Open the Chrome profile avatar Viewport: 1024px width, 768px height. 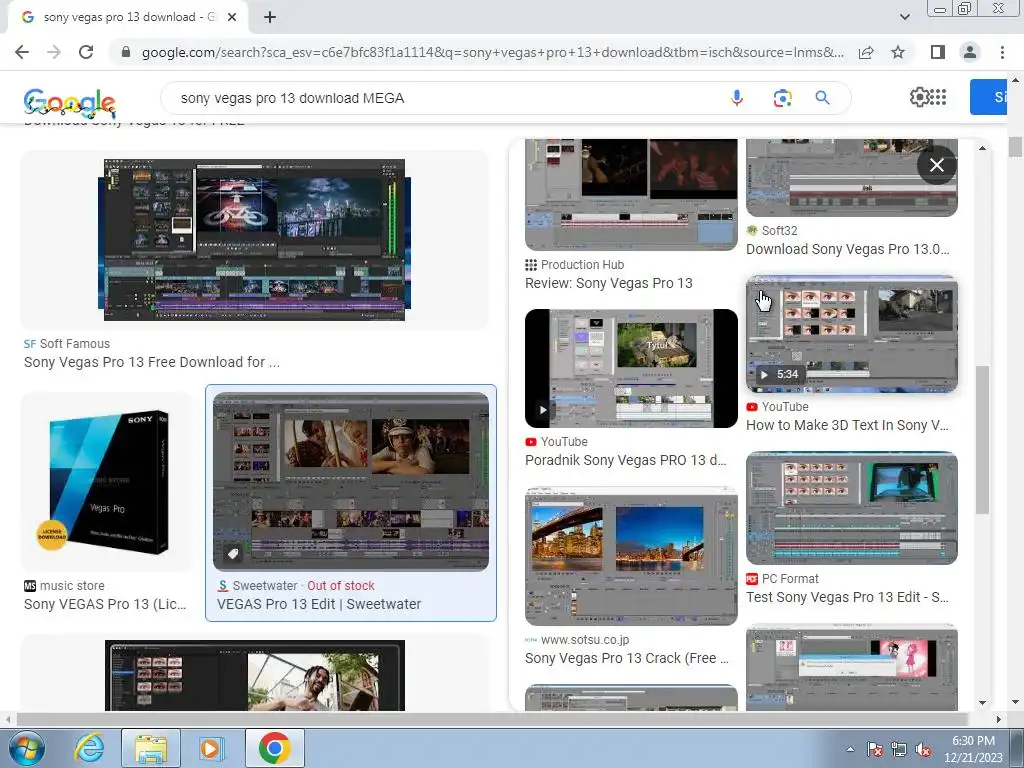(970, 52)
